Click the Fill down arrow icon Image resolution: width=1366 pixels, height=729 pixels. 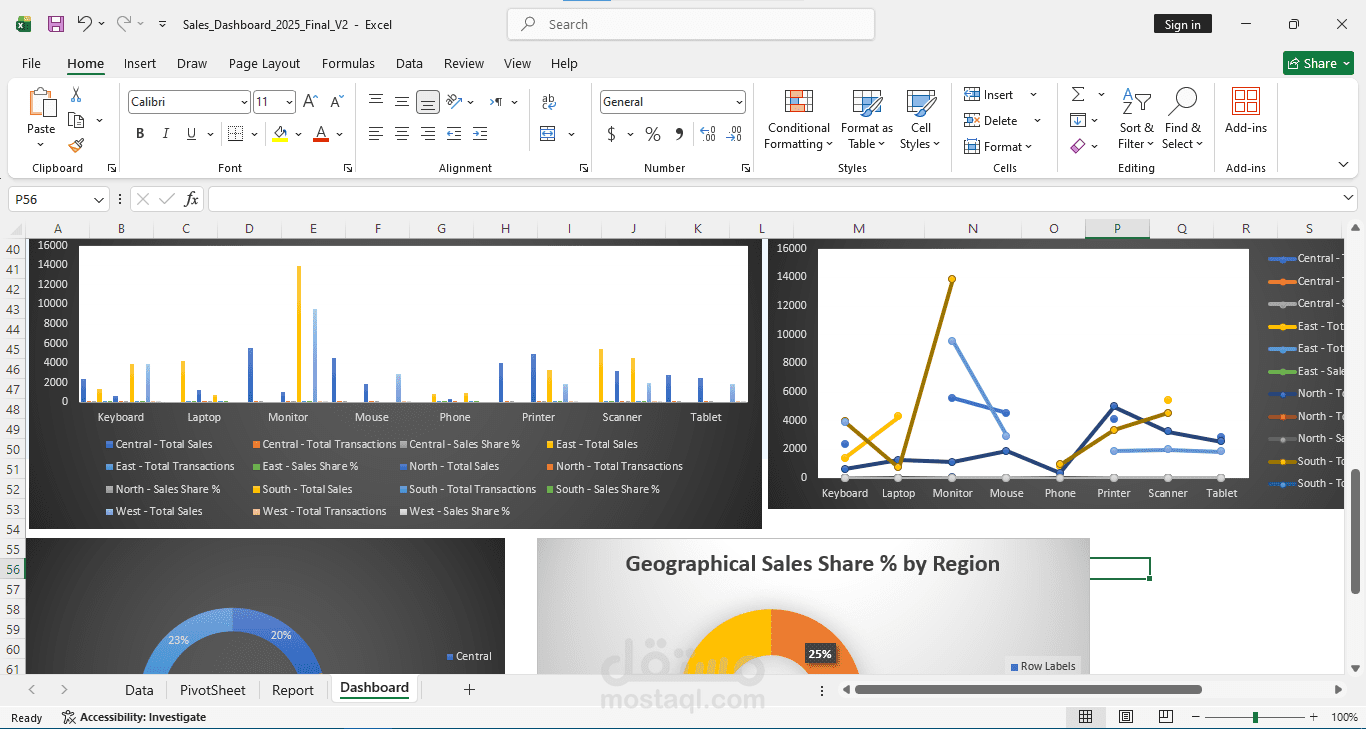[1078, 120]
